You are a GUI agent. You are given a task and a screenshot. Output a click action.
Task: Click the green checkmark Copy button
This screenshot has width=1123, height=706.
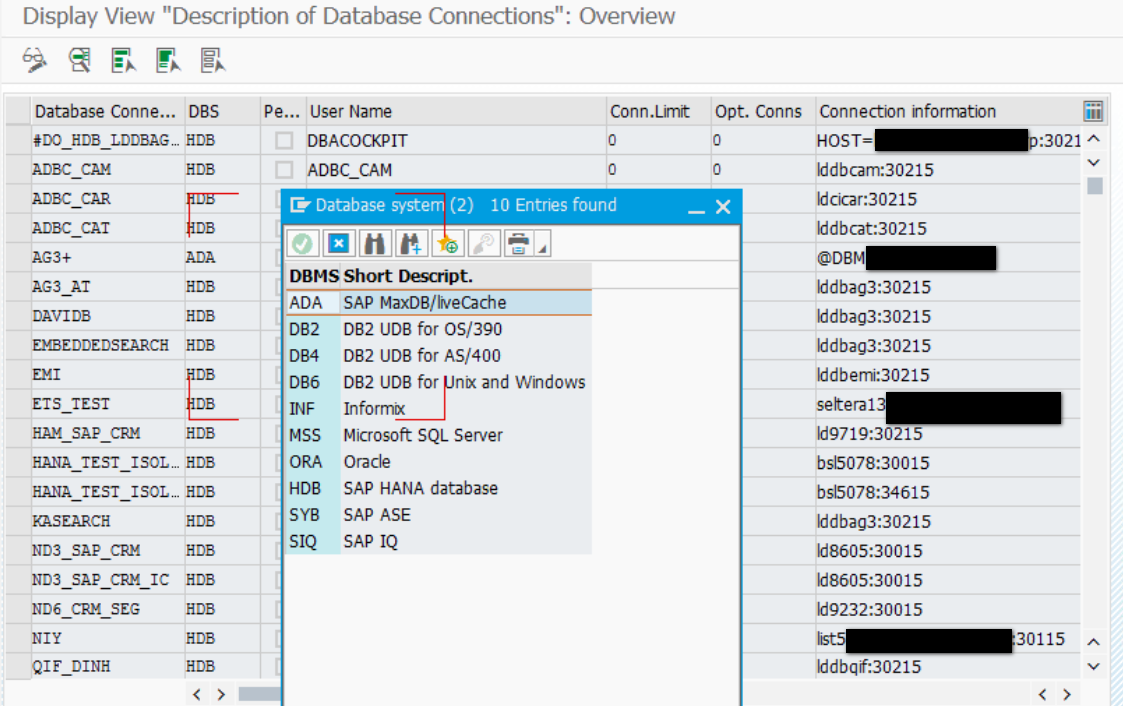pyautogui.click(x=303, y=243)
